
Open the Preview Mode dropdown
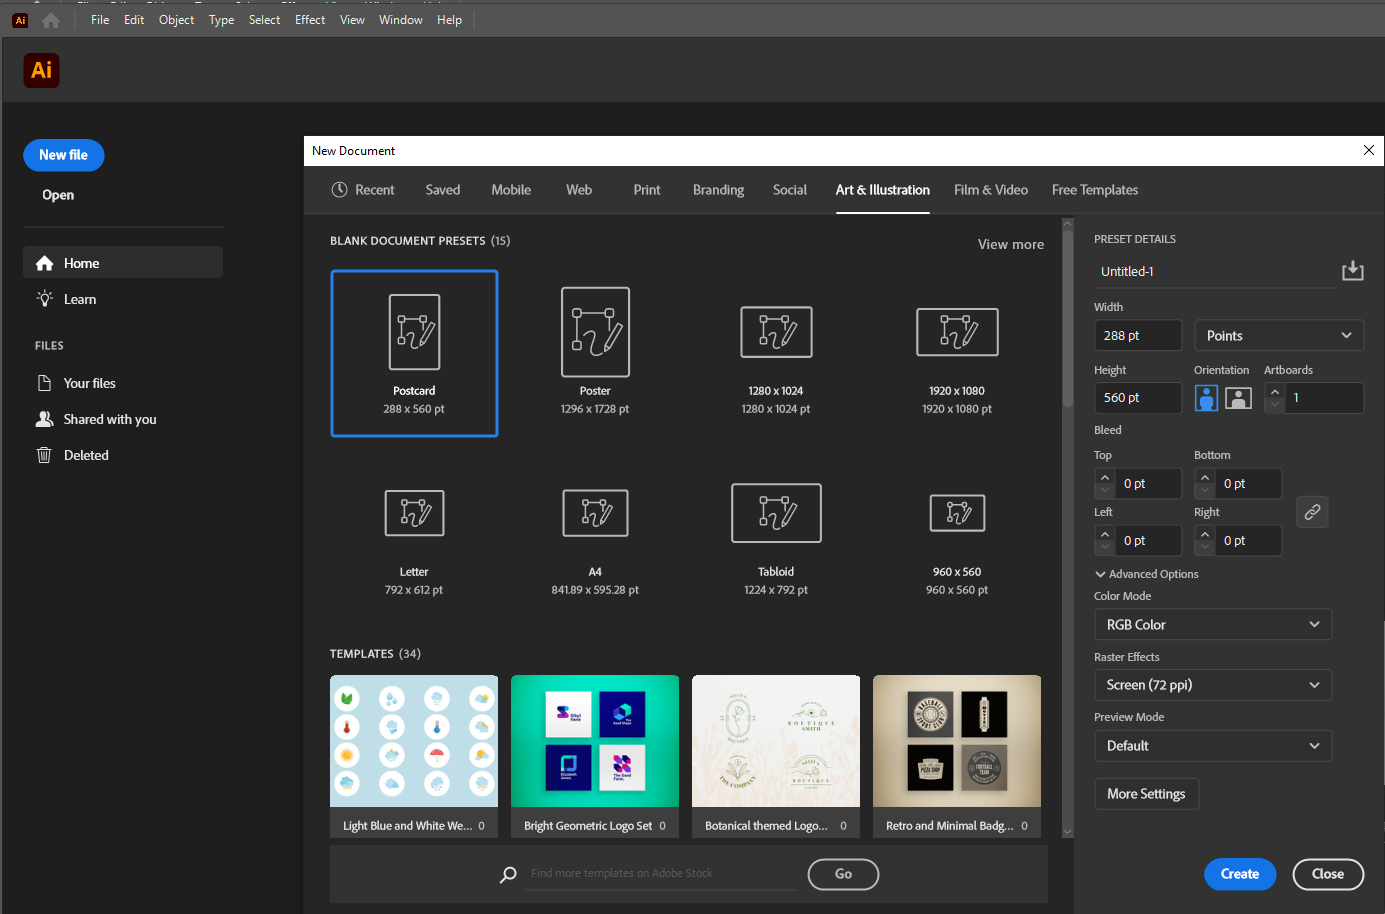point(1213,746)
